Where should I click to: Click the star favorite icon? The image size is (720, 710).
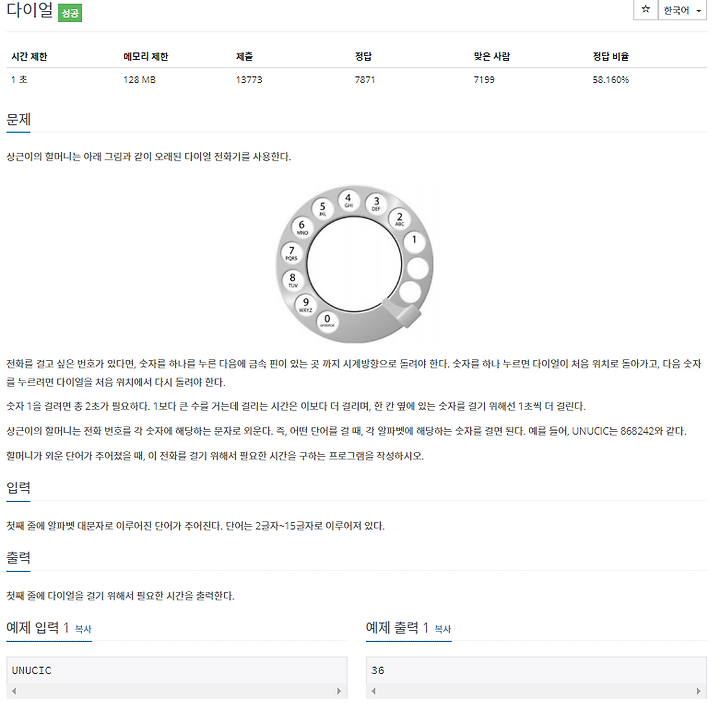pos(646,9)
